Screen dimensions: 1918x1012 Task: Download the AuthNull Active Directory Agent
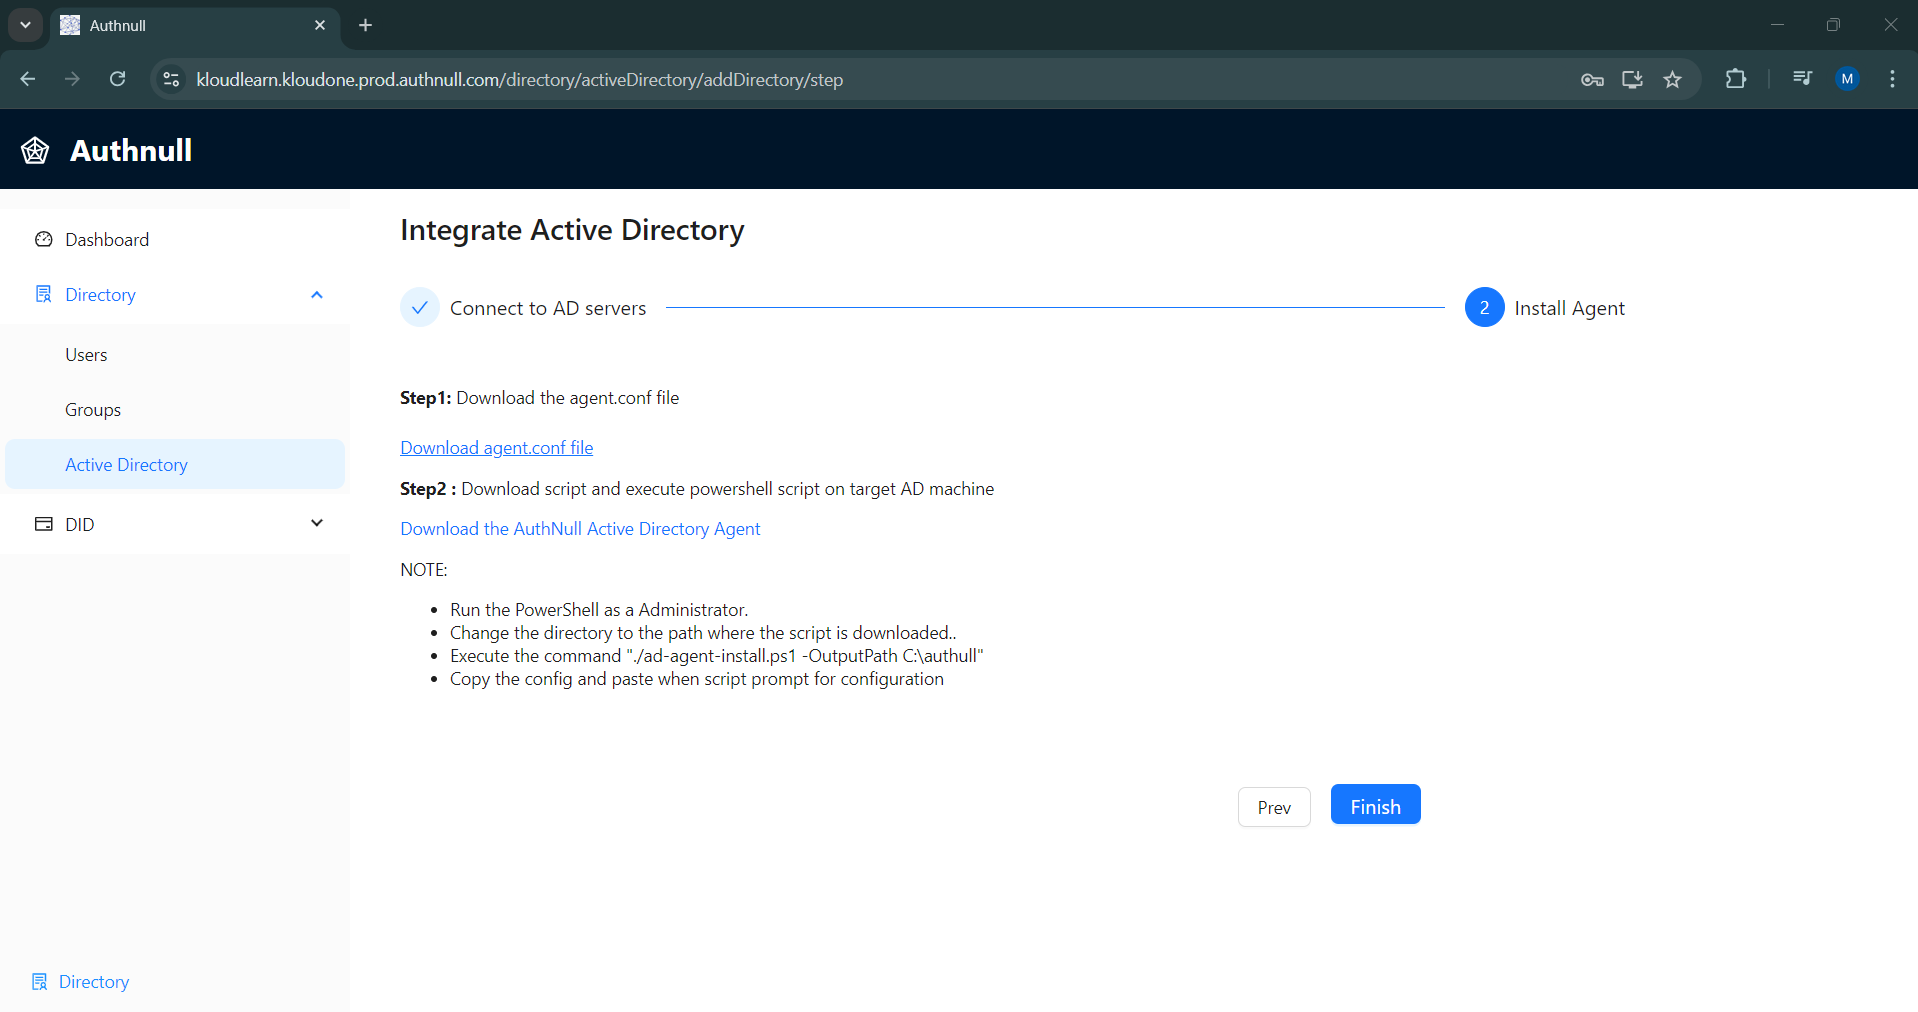pos(580,528)
